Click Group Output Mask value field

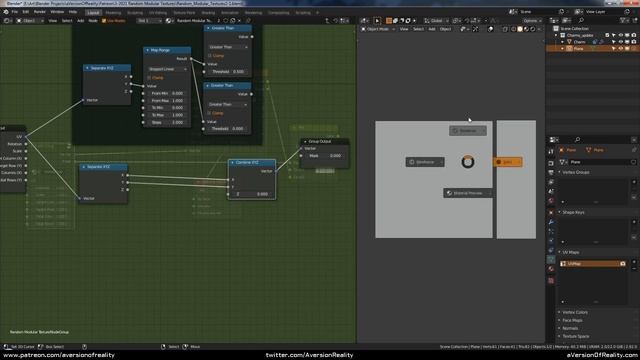[x=324, y=156]
